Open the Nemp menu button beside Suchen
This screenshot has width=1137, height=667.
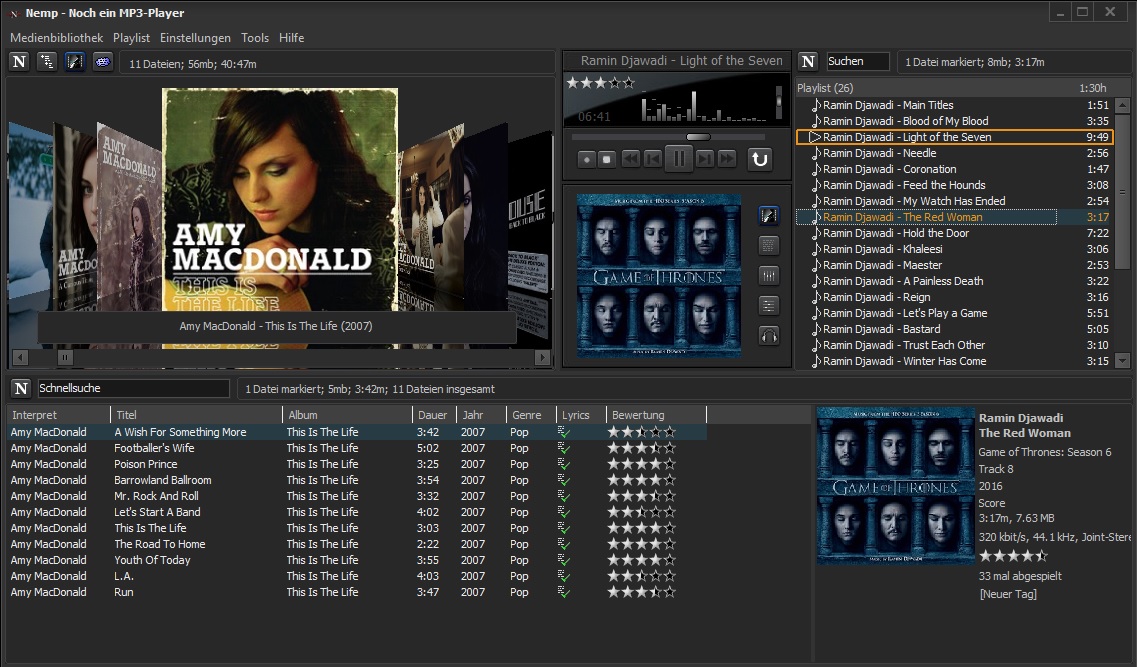pyautogui.click(x=809, y=62)
